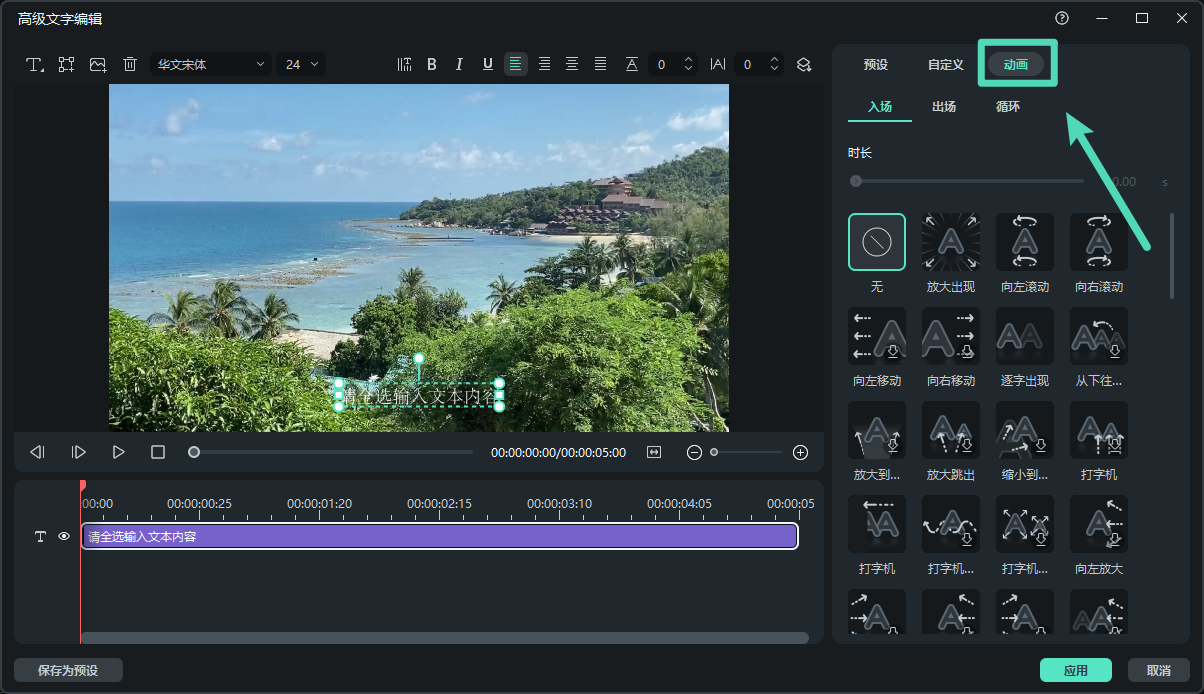The image size is (1204, 694).
Task: Click the 应用 apply button
Action: tap(1076, 671)
